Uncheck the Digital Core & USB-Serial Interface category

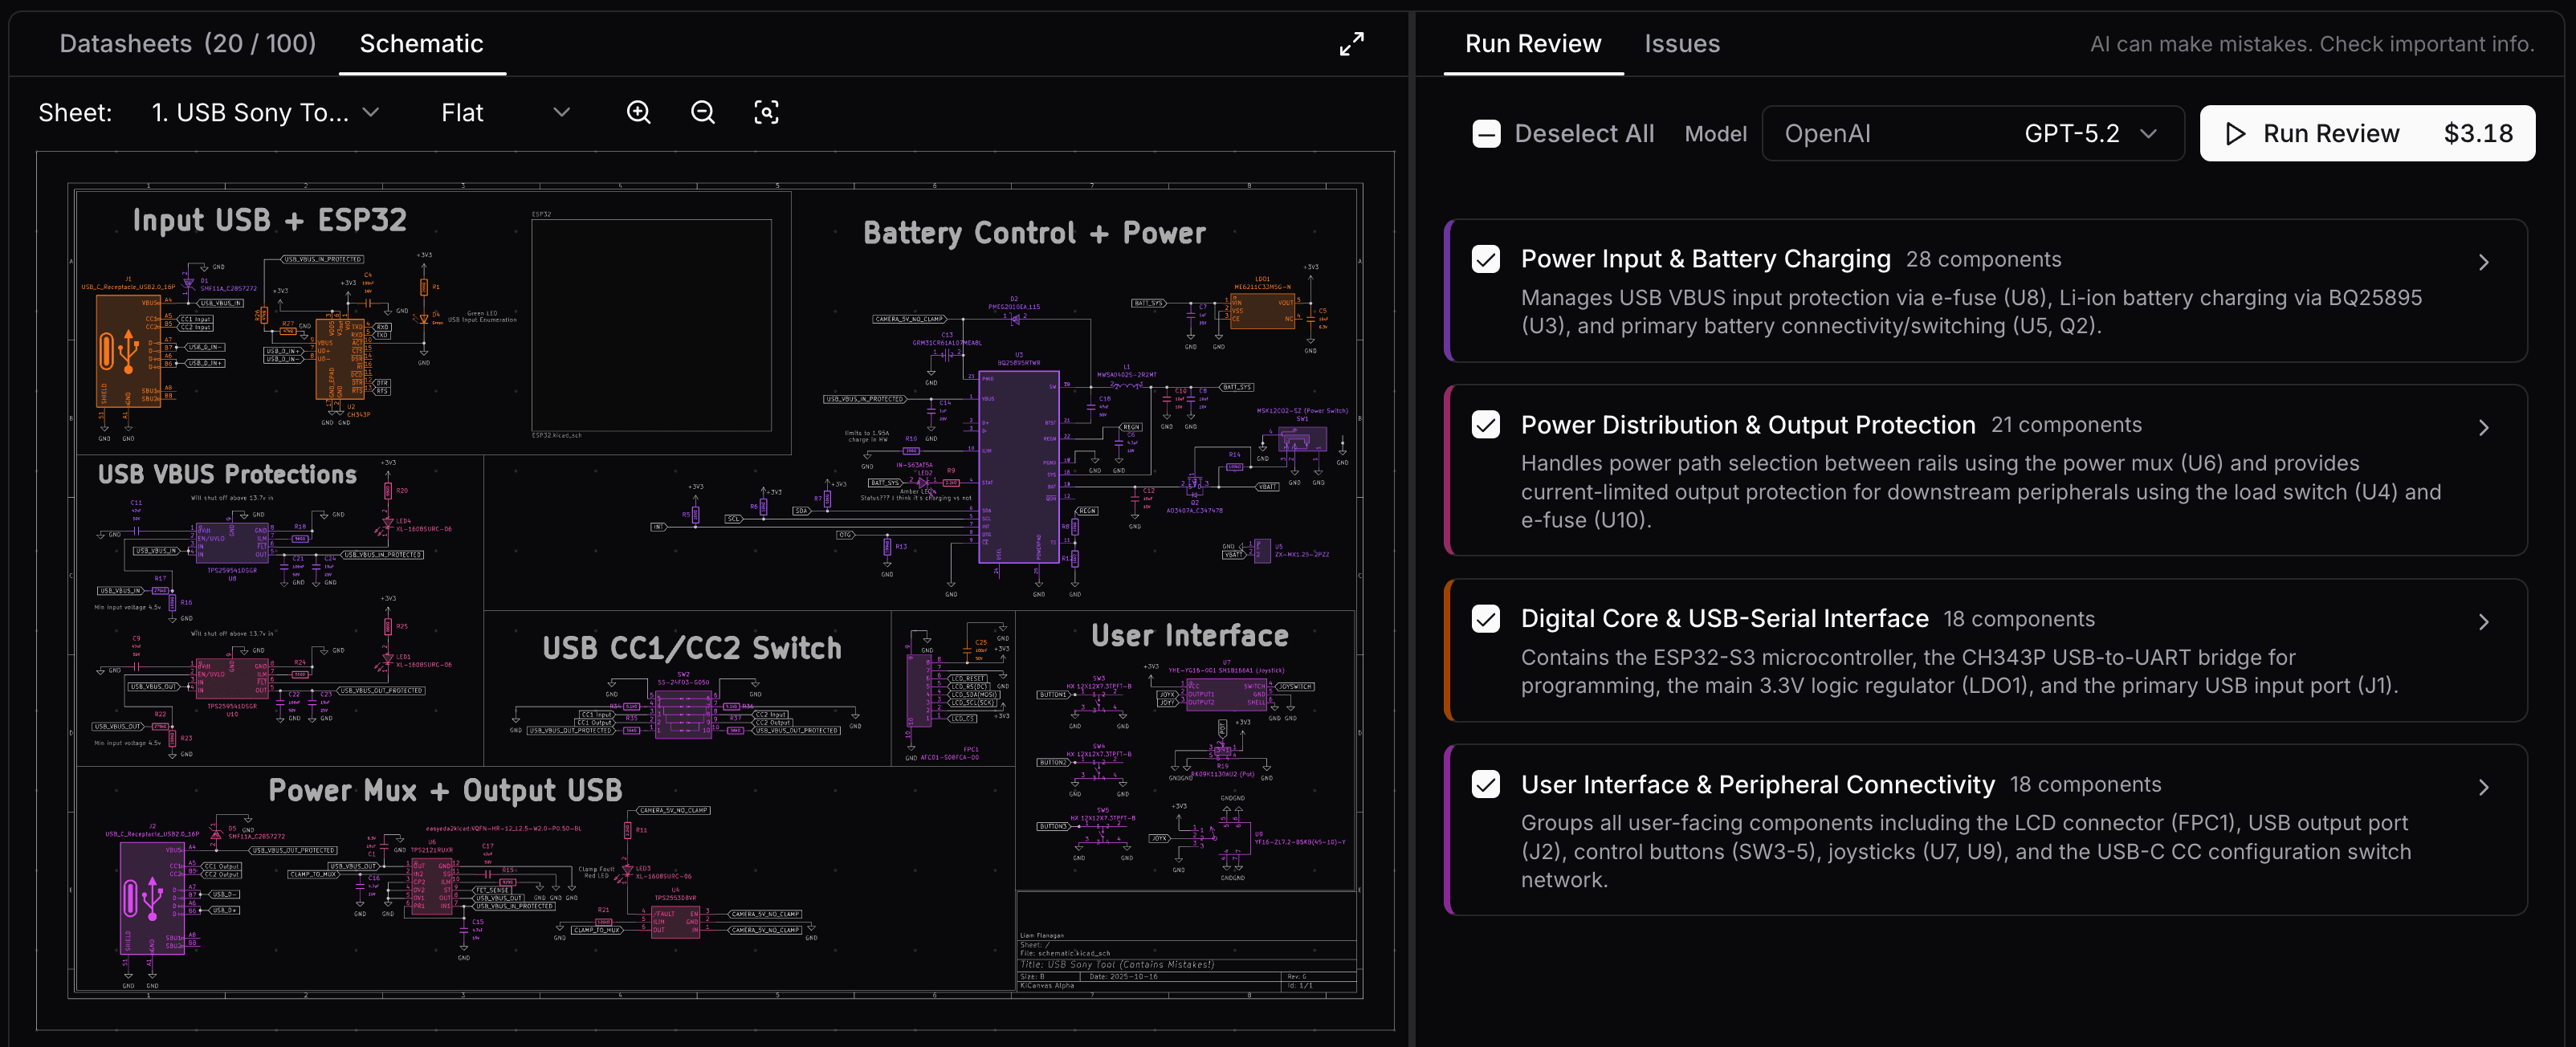click(1486, 618)
